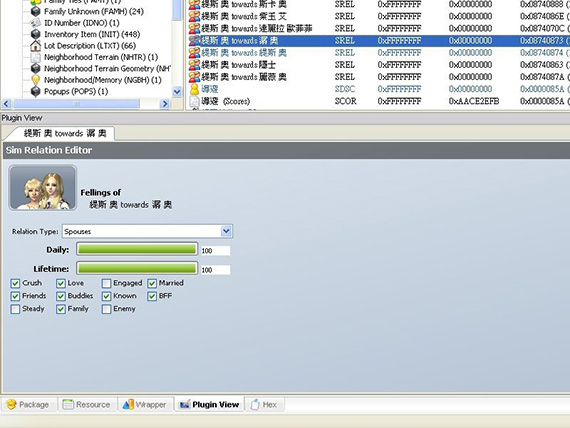Uncheck the Married checkbox
The image size is (570, 428).
(152, 283)
